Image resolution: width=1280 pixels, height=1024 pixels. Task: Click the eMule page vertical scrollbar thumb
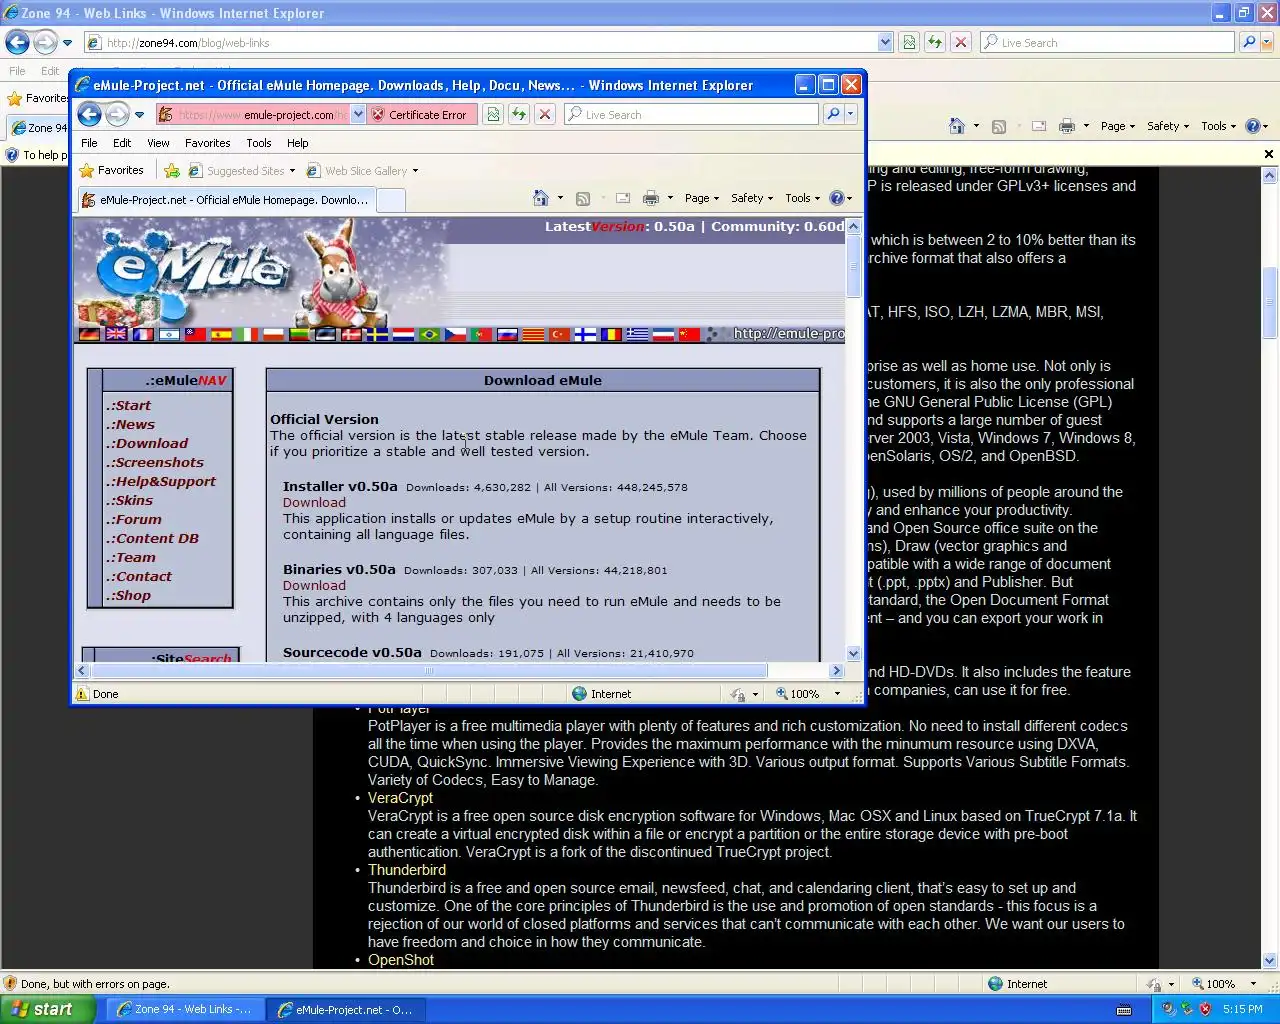(x=853, y=267)
